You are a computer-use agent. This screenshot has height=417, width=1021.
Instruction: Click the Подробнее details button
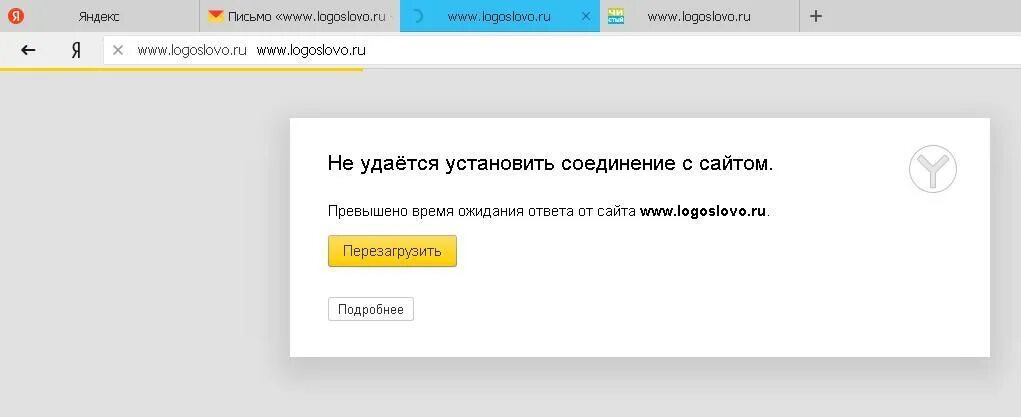click(371, 309)
